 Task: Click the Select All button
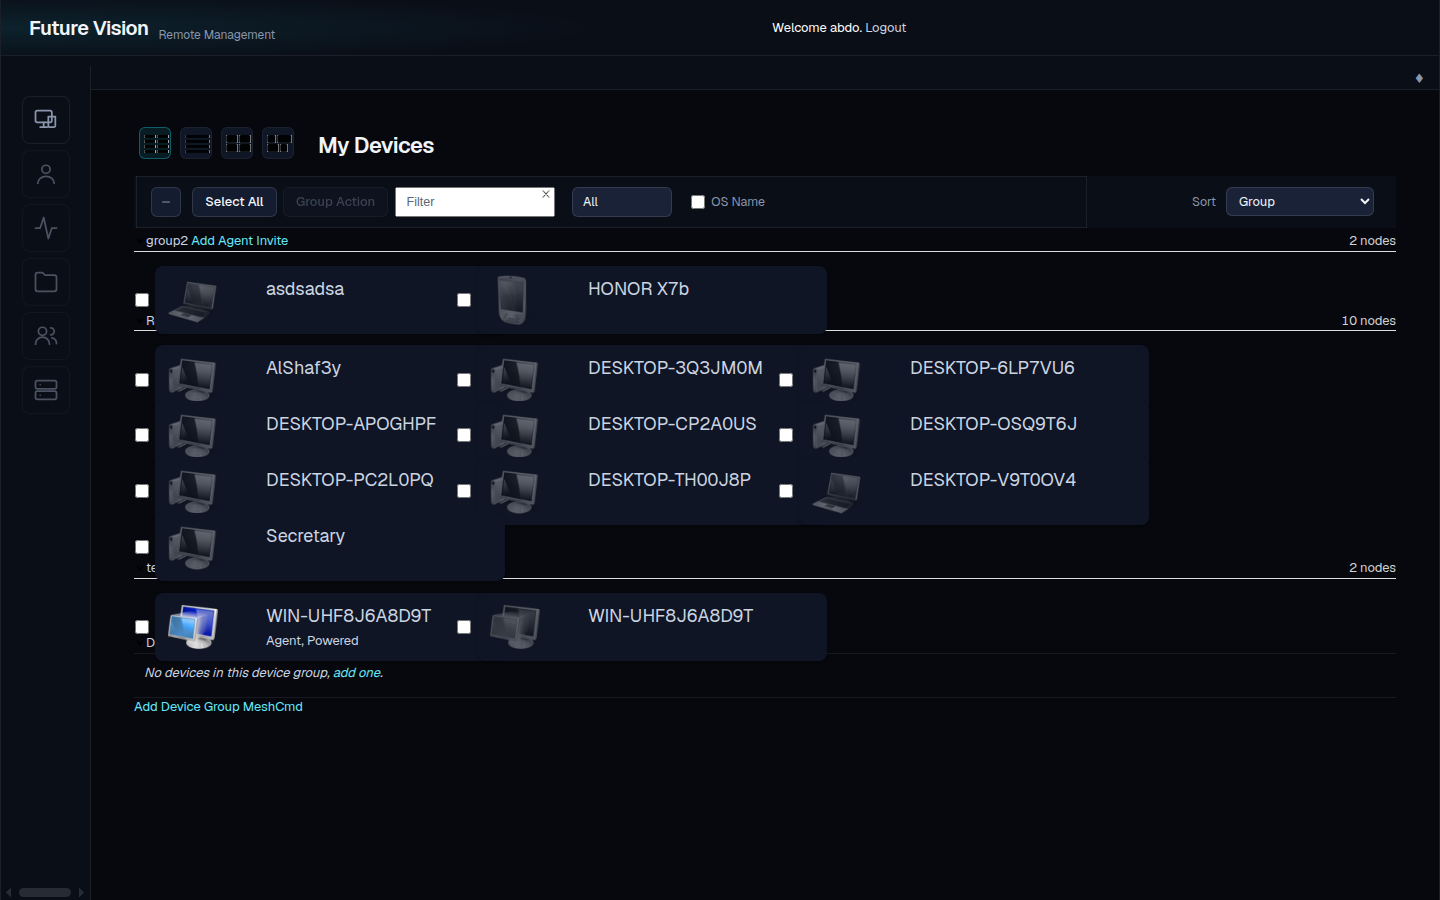(x=234, y=202)
